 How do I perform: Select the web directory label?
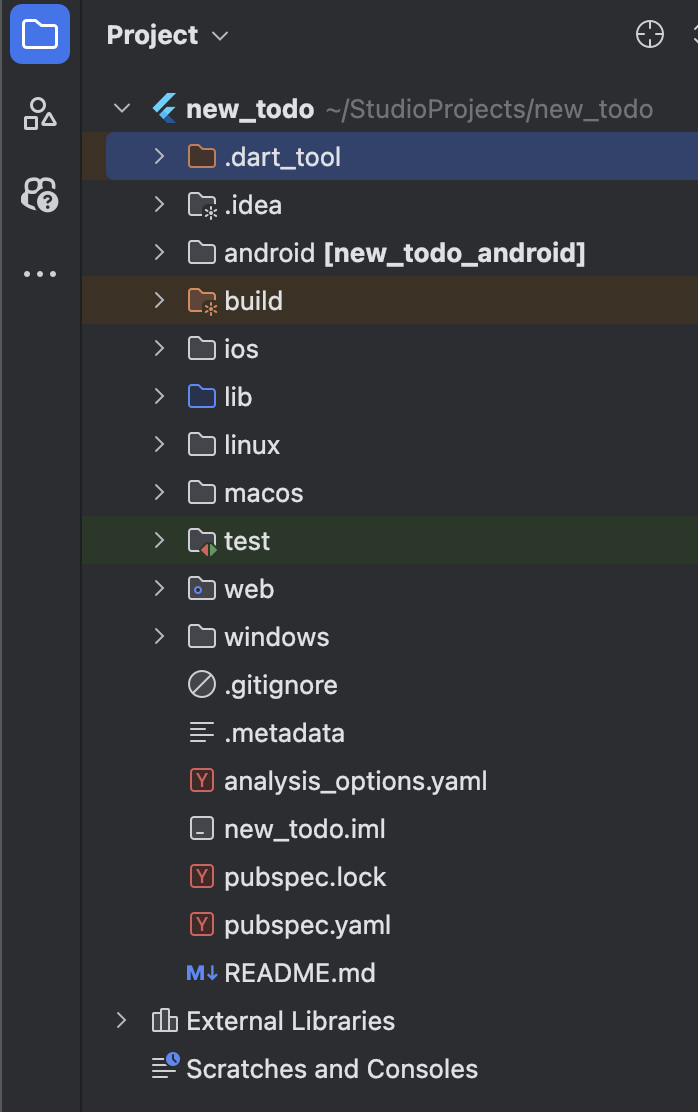click(249, 589)
